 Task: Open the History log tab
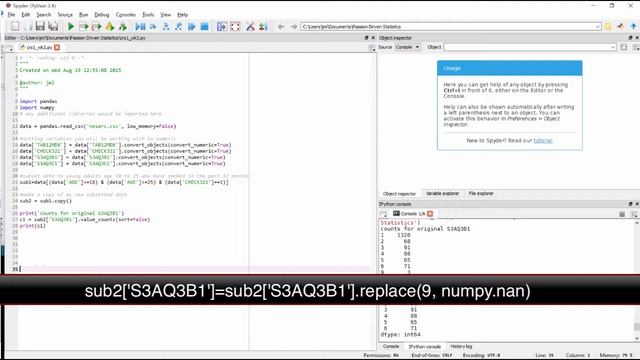pos(461,346)
